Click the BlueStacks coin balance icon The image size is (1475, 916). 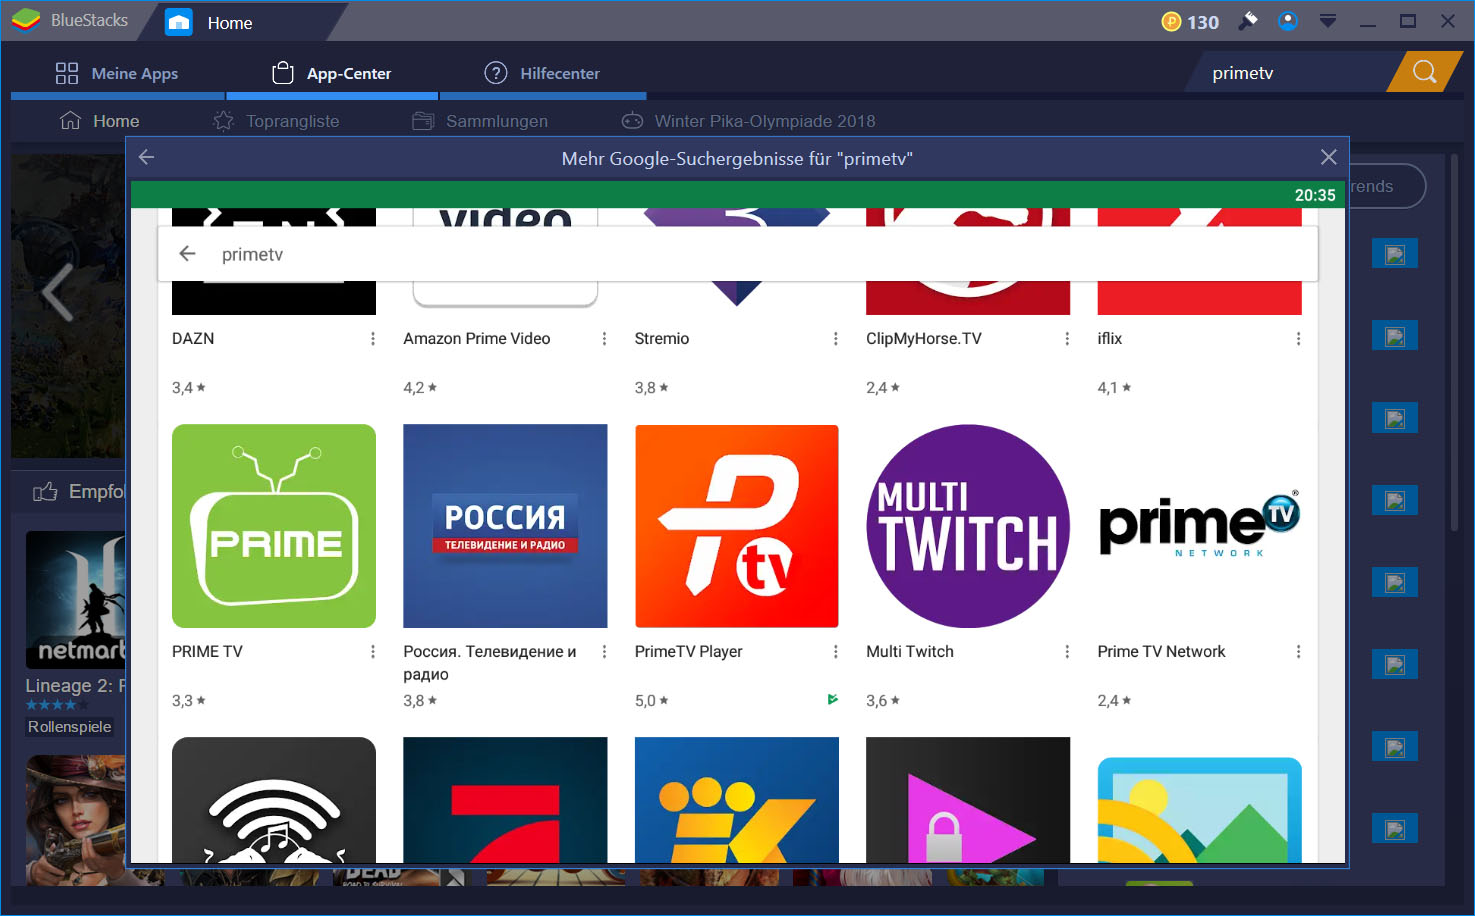pyautogui.click(x=1171, y=21)
